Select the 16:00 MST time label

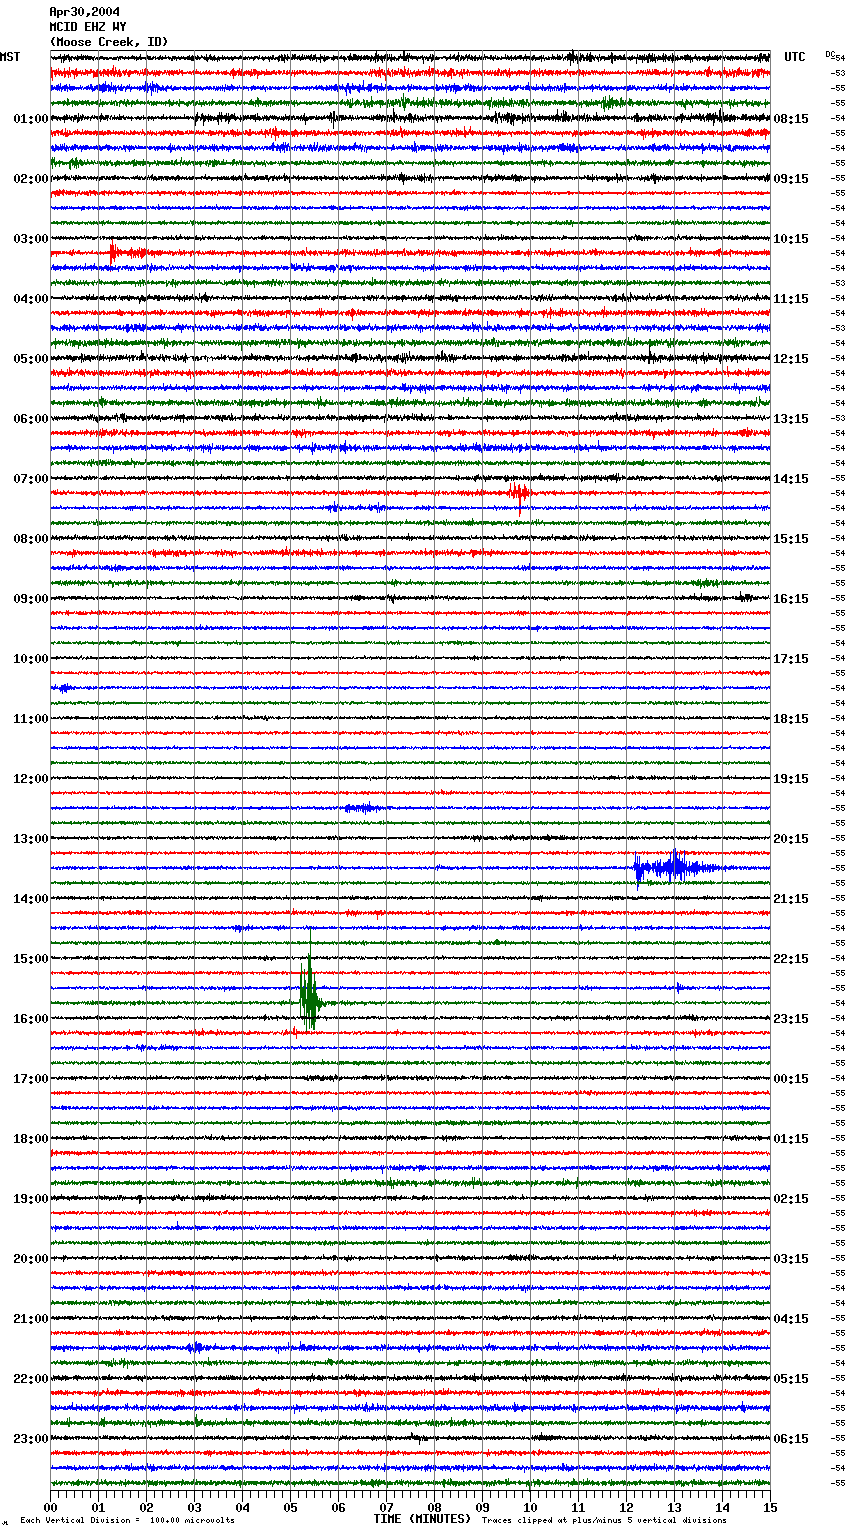pos(31,1019)
